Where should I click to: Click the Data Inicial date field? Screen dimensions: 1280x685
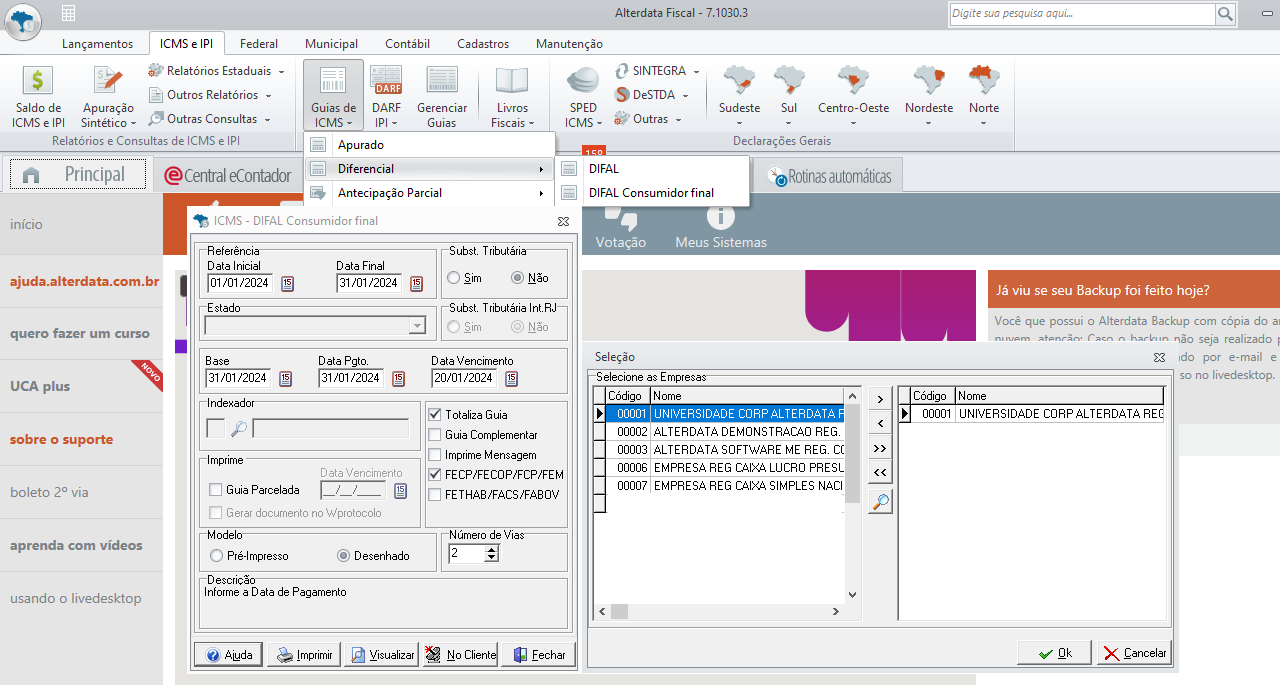[x=240, y=283]
